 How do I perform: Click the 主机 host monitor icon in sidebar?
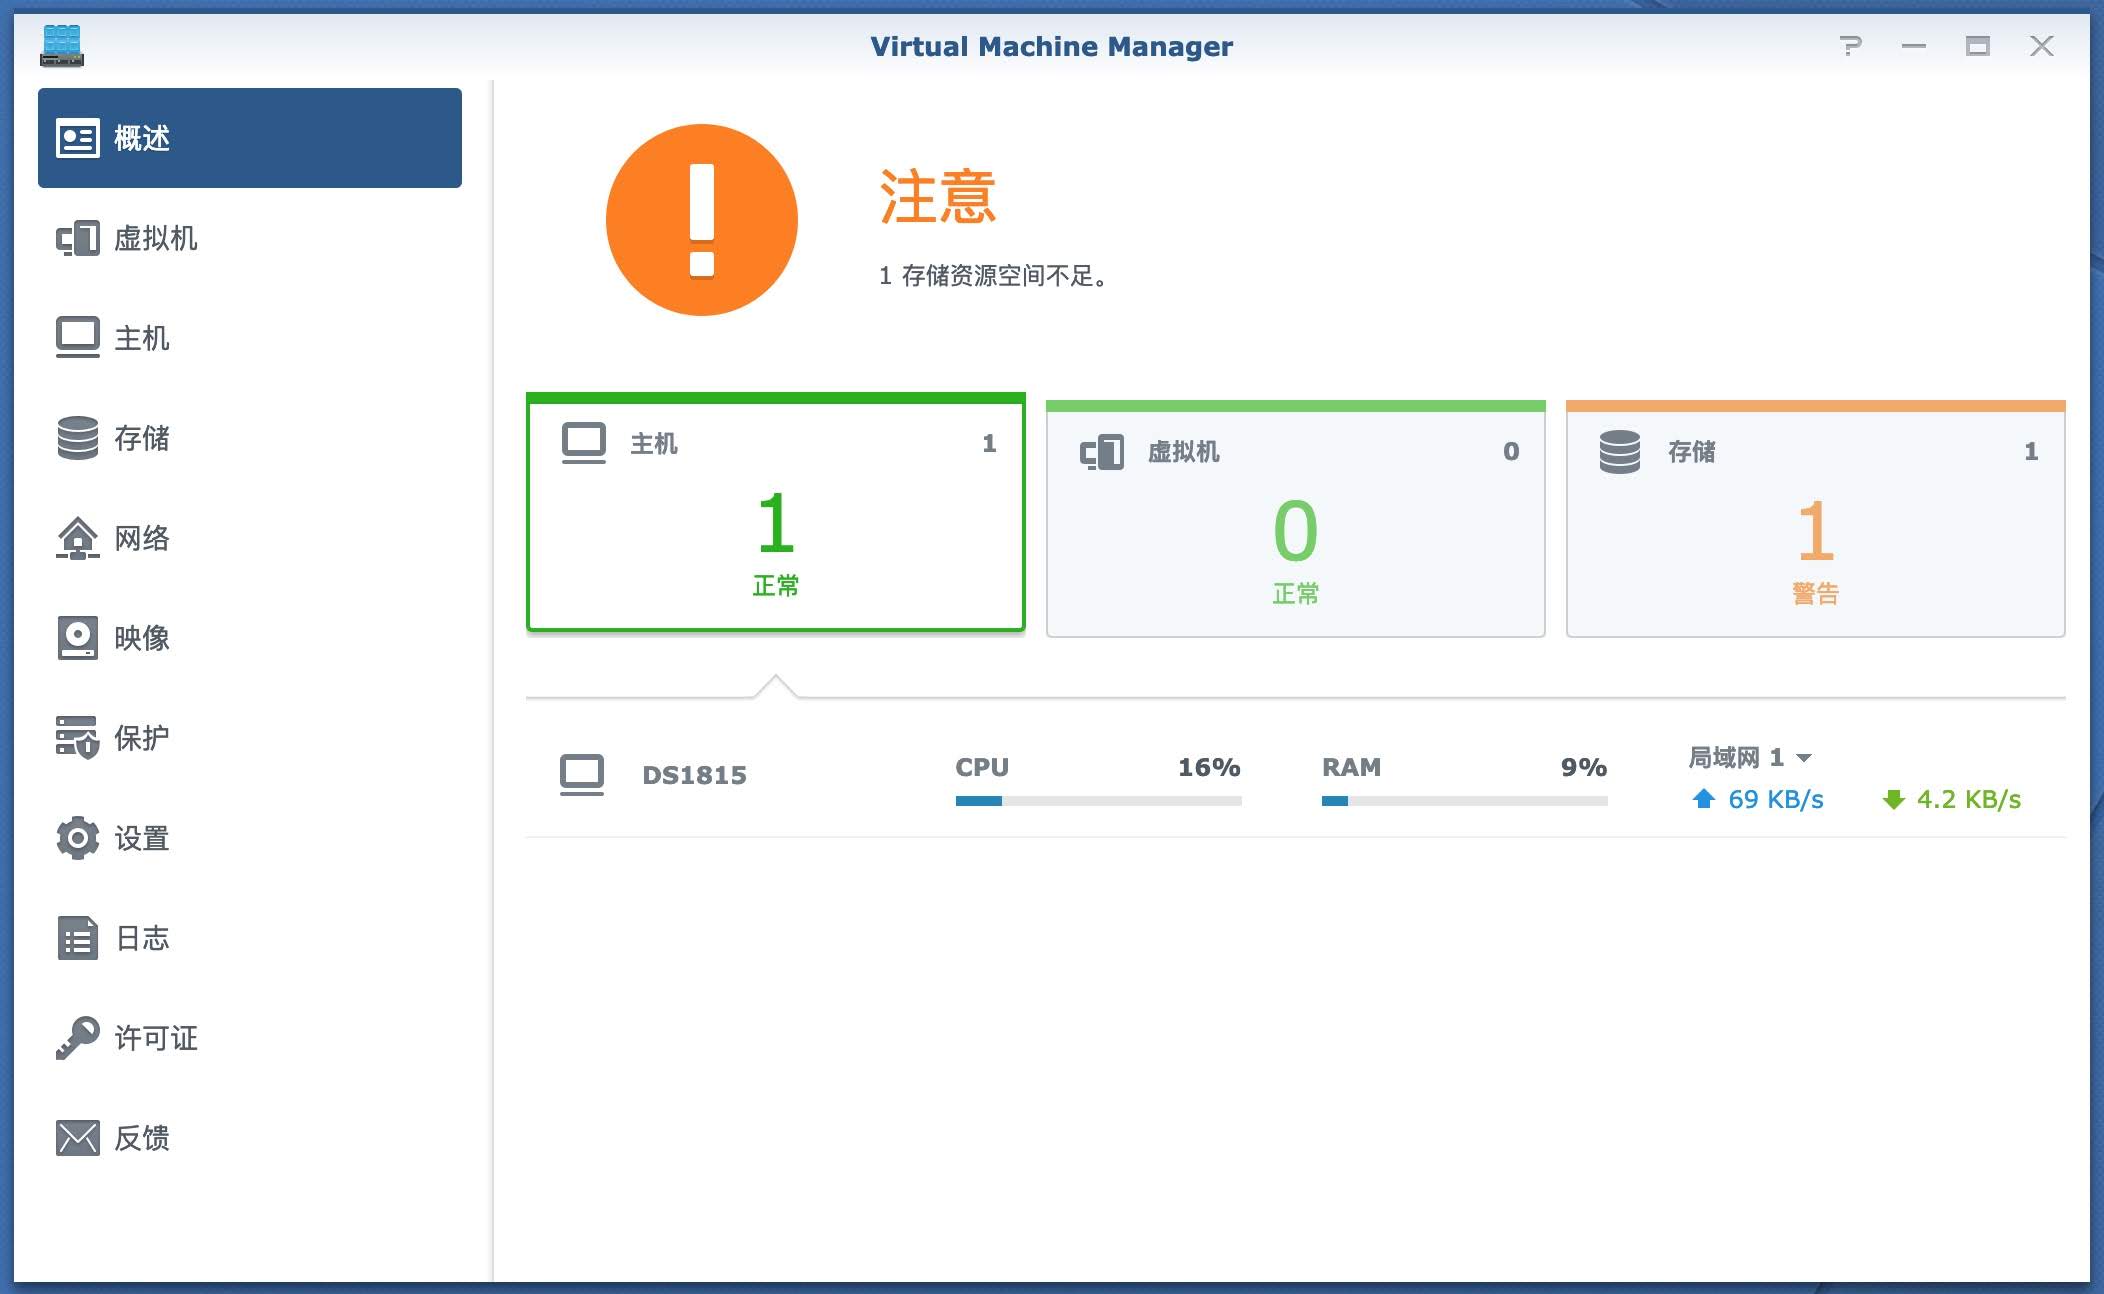coord(78,337)
